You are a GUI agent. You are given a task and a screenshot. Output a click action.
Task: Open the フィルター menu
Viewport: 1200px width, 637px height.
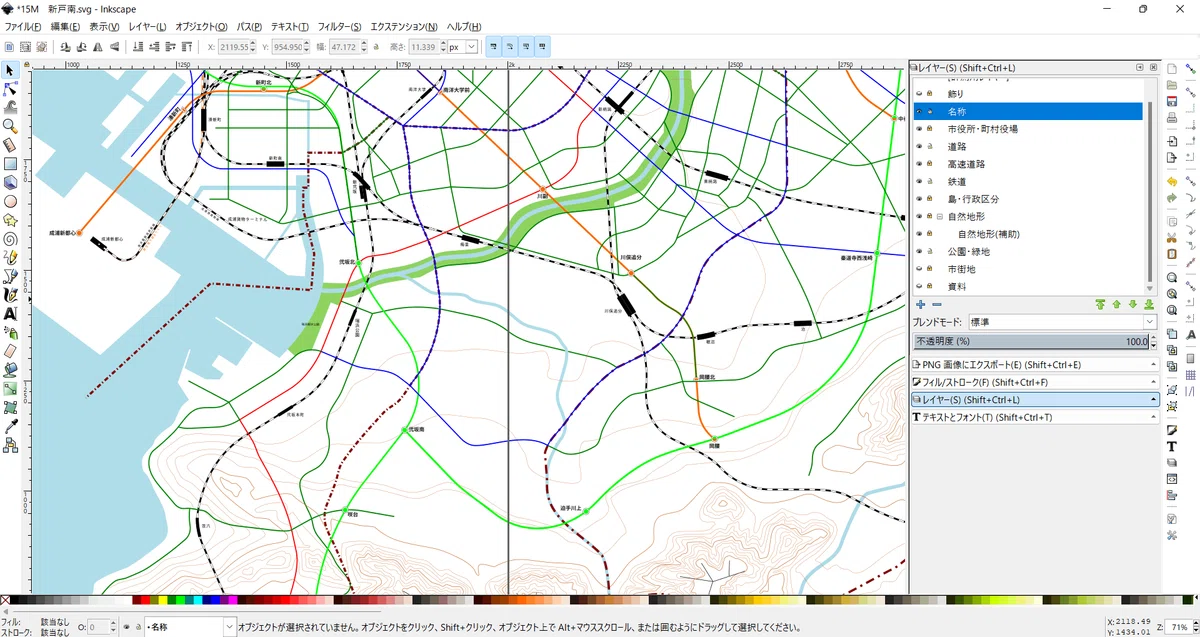[340, 26]
